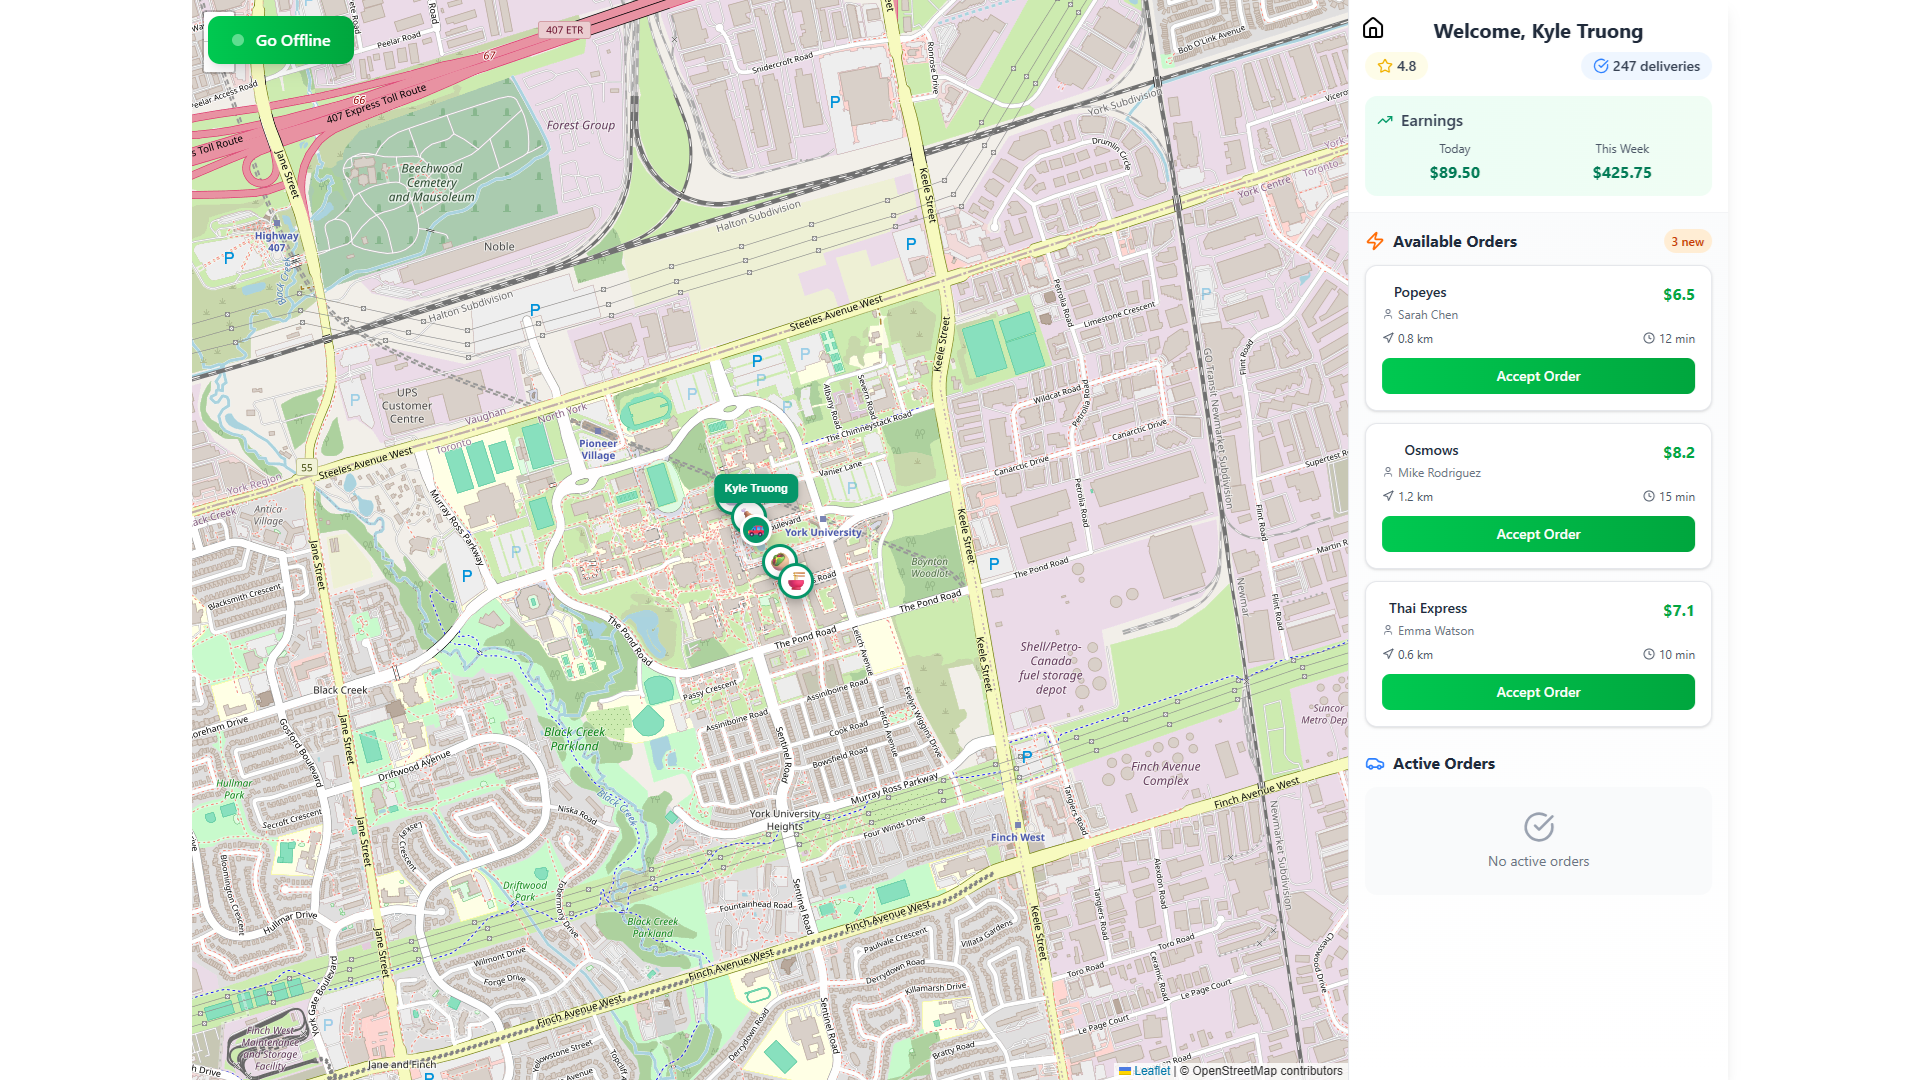Screen dimensions: 1920x1080
Task: Click the Earnings trend arrow icon
Action: [1385, 120]
